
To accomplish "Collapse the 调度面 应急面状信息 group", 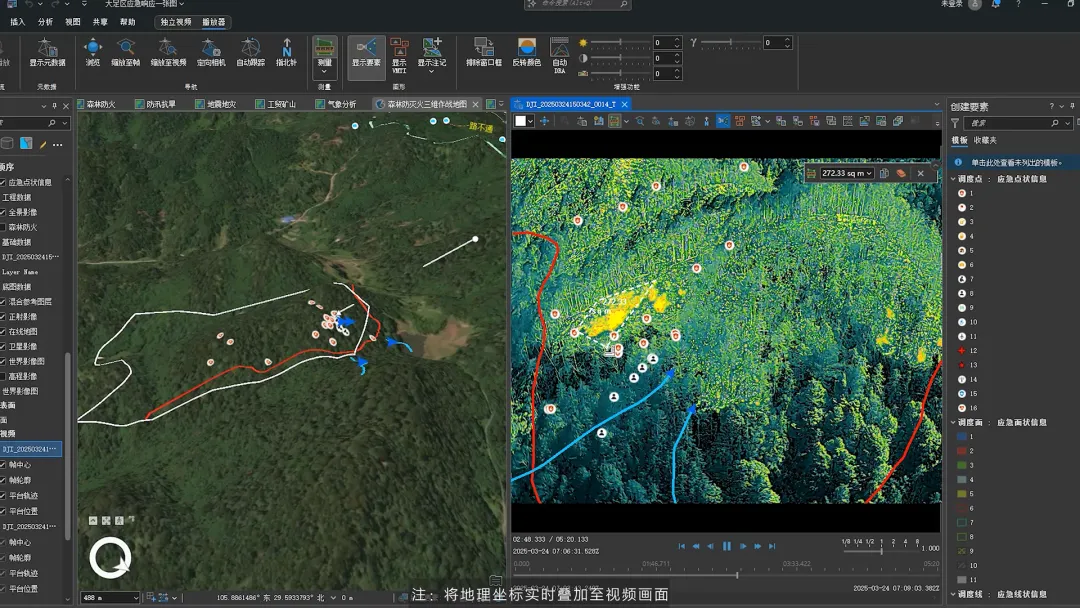I will tap(953, 422).
